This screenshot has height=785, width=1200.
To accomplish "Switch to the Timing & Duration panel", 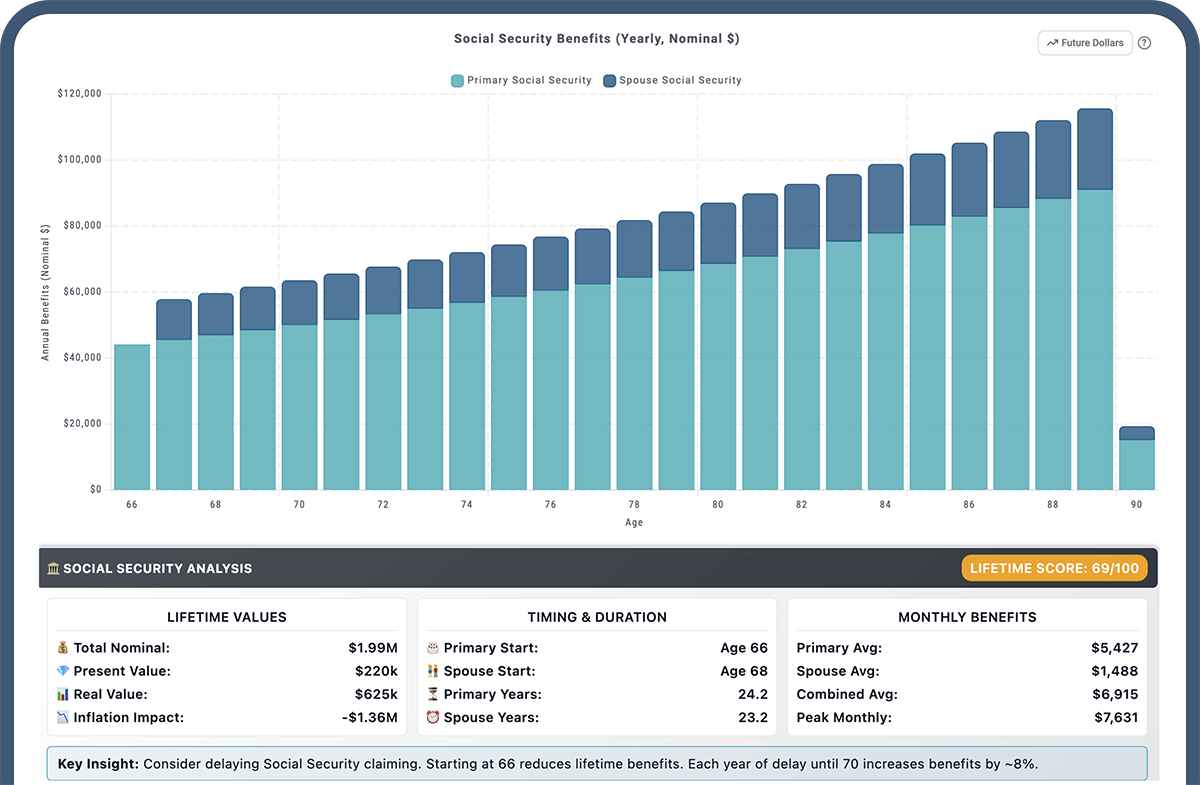I will 597,617.
